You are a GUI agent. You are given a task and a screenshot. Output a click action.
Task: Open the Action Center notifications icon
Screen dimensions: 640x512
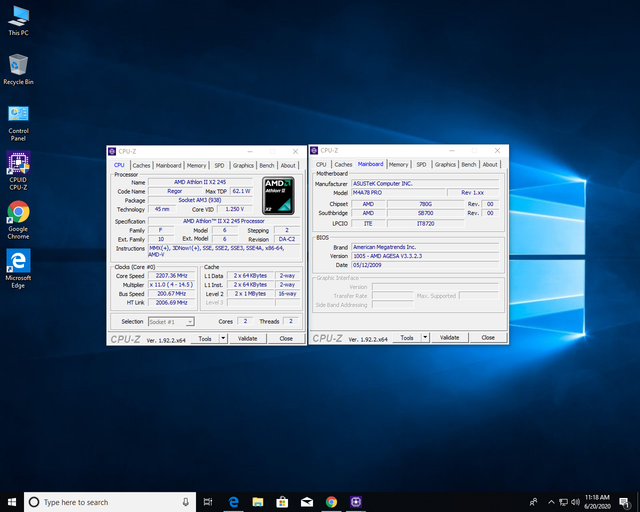click(x=624, y=502)
